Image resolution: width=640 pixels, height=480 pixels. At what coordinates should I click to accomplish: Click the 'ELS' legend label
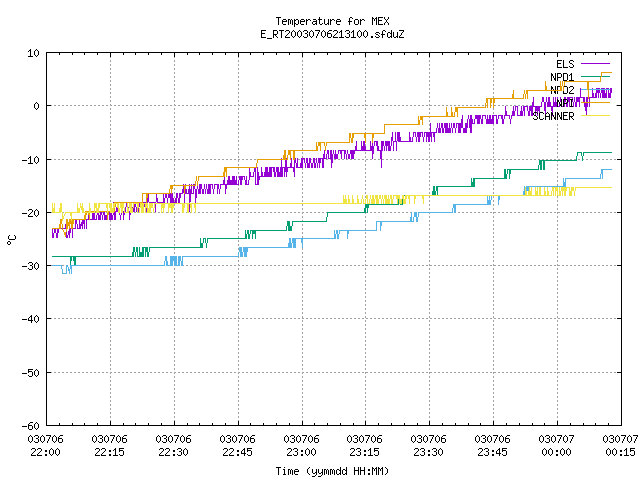point(565,64)
